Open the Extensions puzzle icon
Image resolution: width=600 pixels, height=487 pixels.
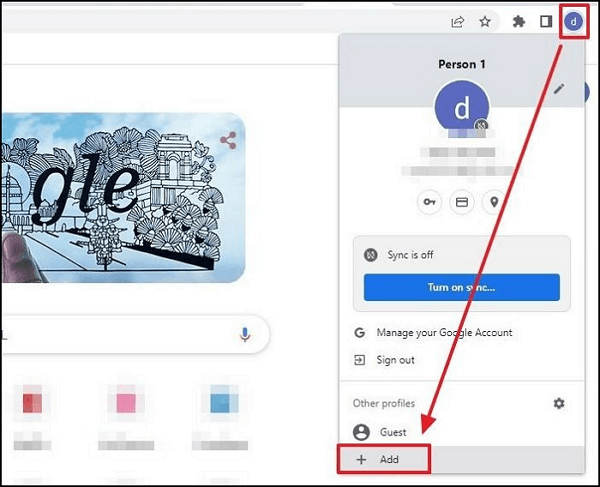[518, 21]
